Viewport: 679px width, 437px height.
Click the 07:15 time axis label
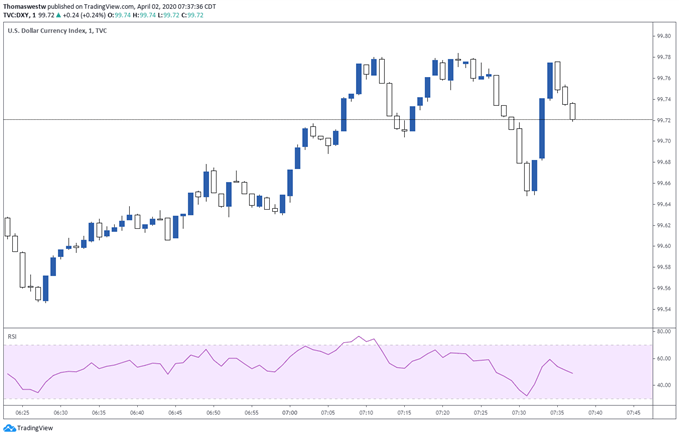point(404,413)
